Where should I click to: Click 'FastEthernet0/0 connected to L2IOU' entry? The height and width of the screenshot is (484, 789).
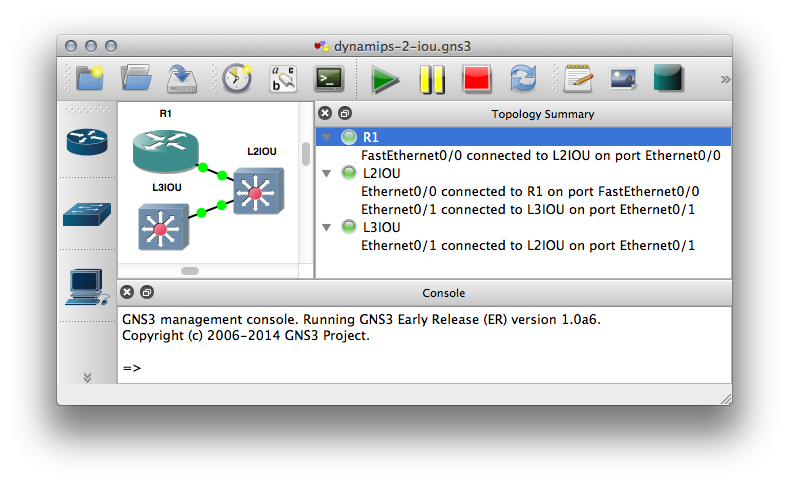pyautogui.click(x=541, y=155)
